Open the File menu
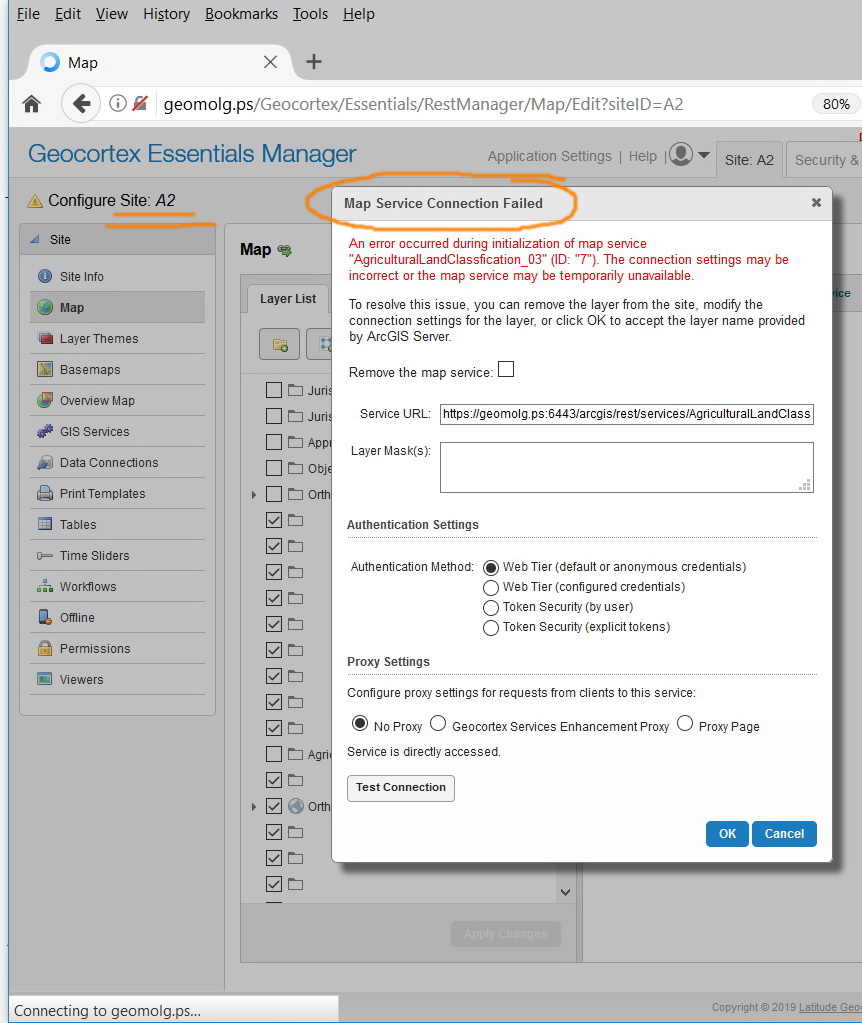The image size is (862, 1023). 28,14
